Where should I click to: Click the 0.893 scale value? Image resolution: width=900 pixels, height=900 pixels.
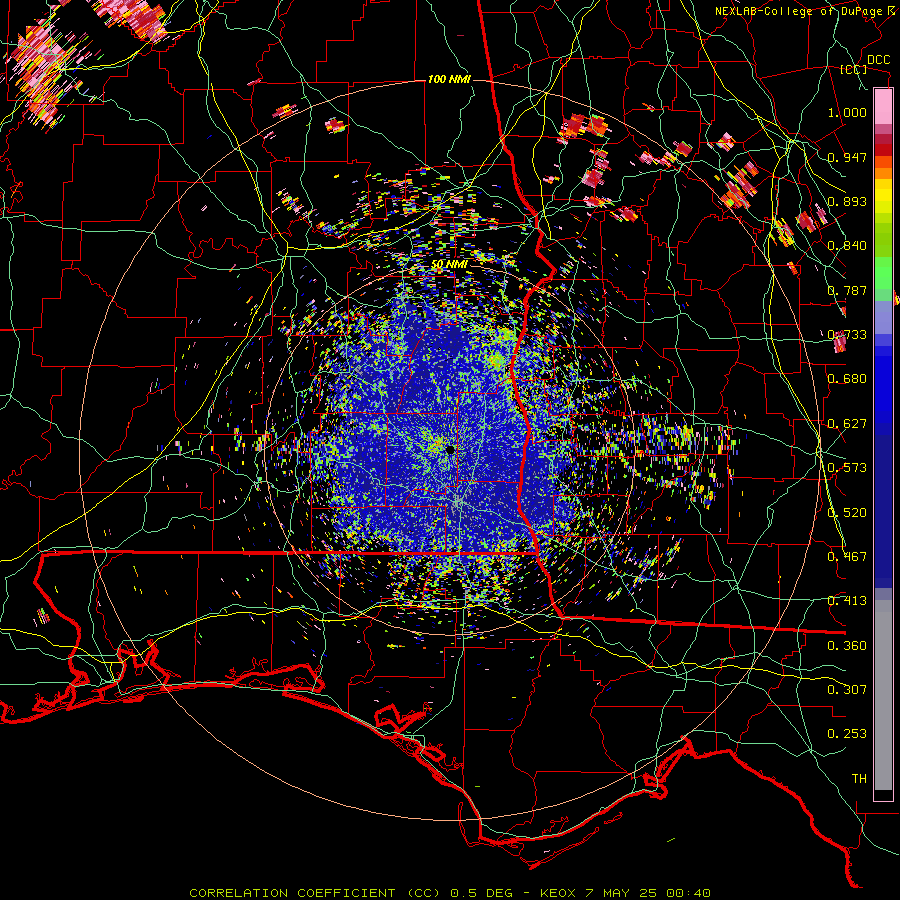847,201
